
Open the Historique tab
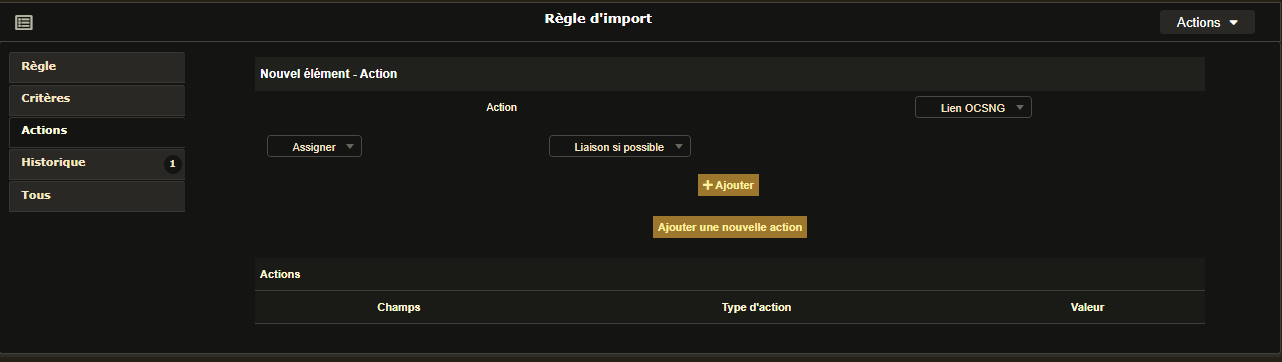pyautogui.click(x=97, y=163)
